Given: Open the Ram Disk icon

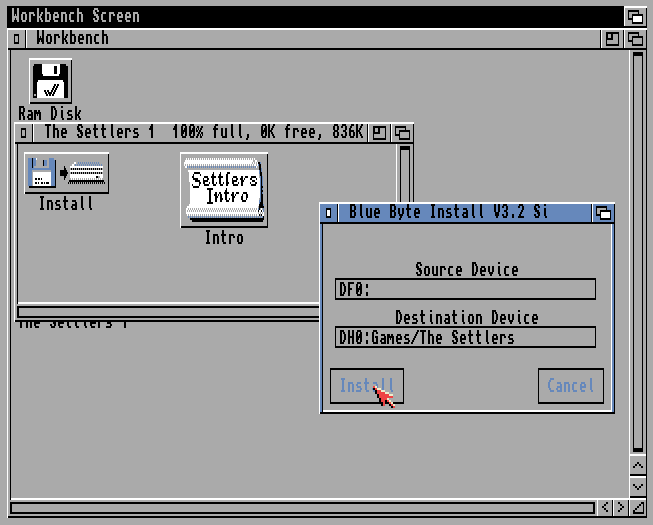Looking at the screenshot, I should (50, 81).
